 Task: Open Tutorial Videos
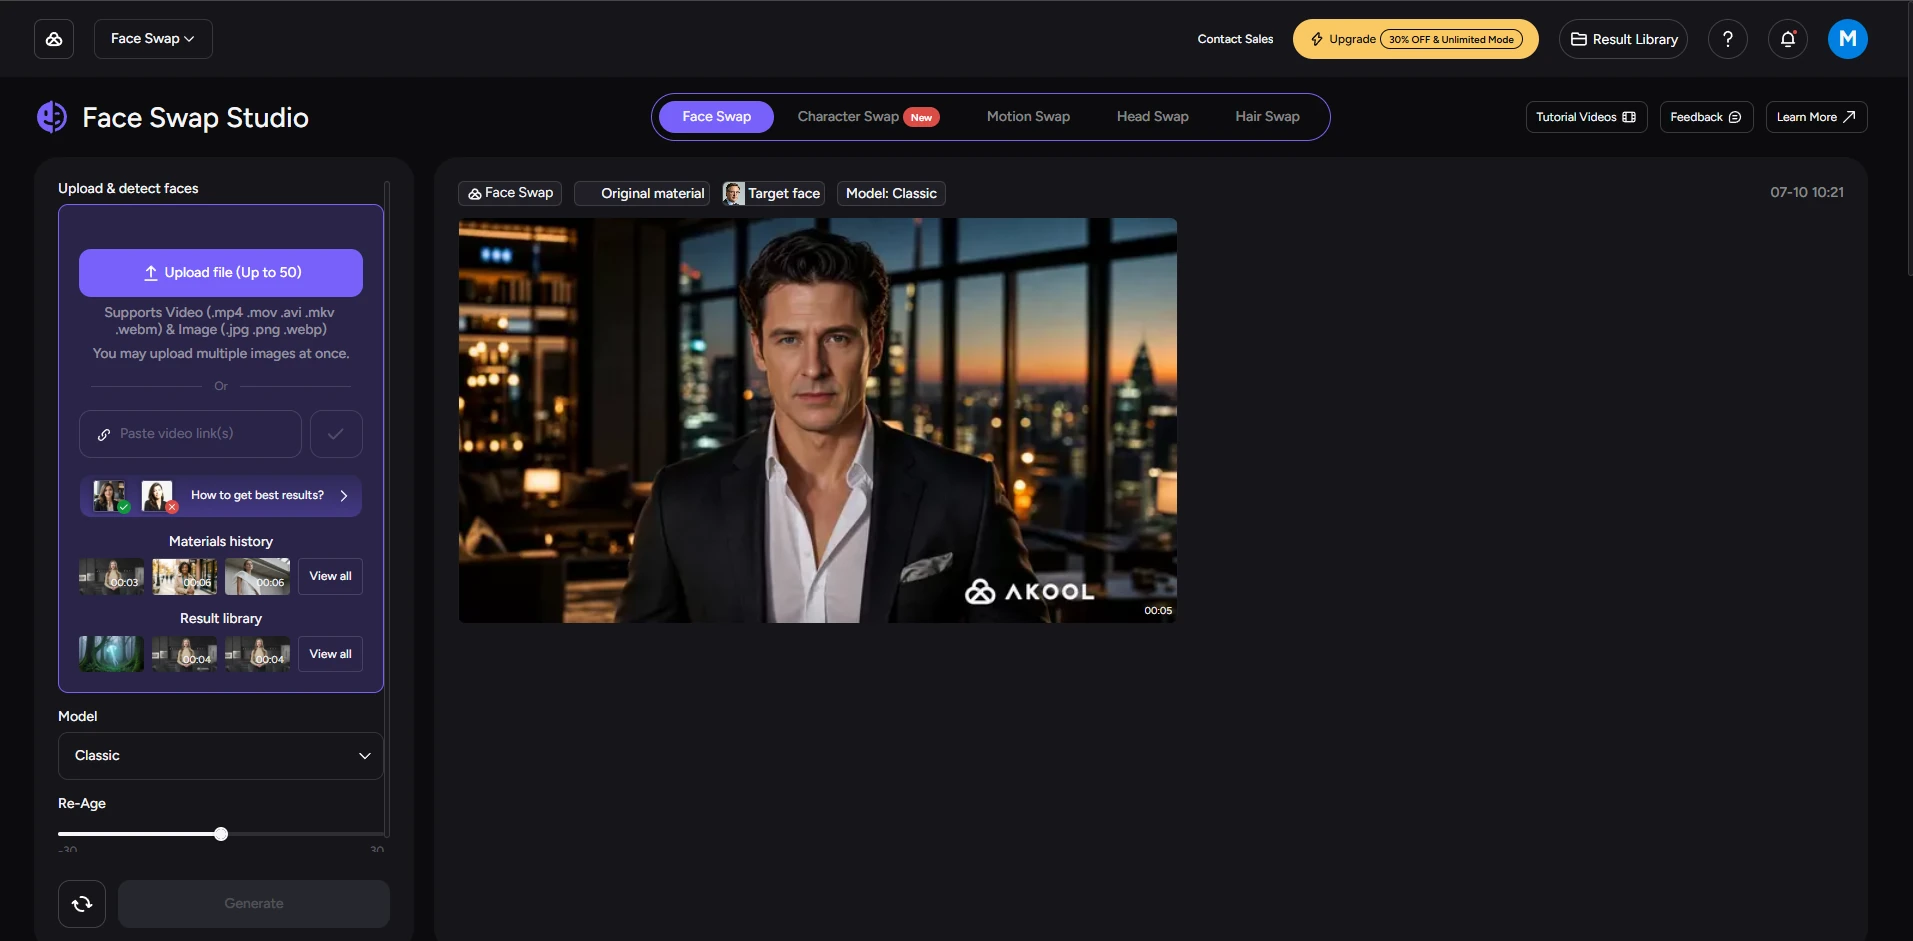pos(1586,117)
